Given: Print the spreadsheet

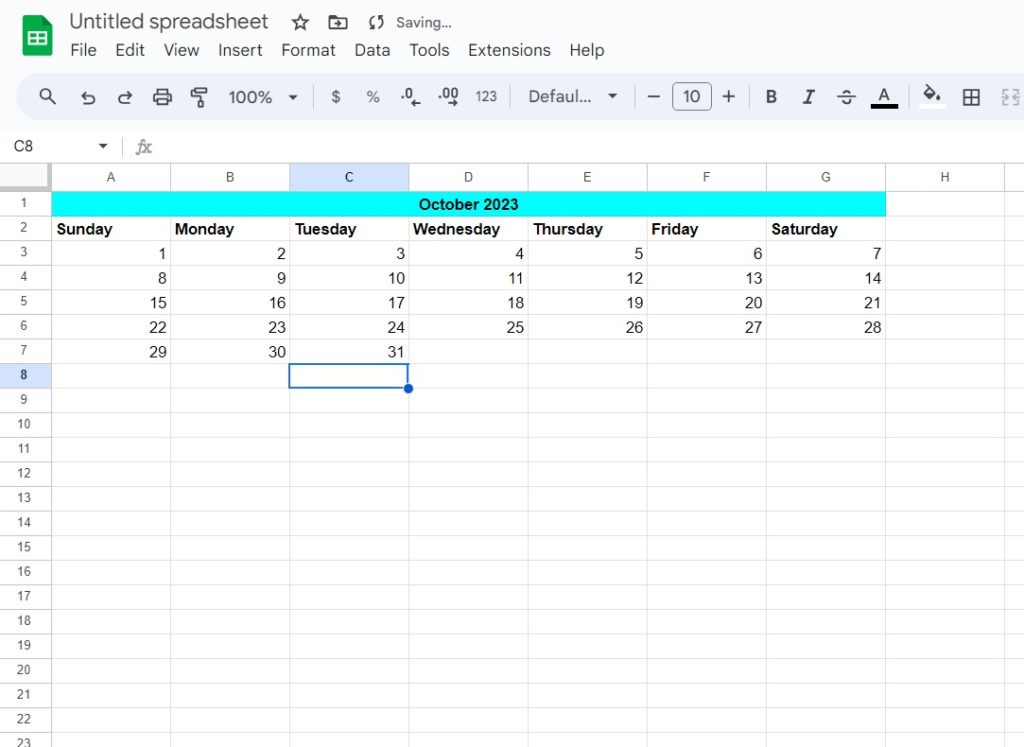Looking at the screenshot, I should coord(162,97).
